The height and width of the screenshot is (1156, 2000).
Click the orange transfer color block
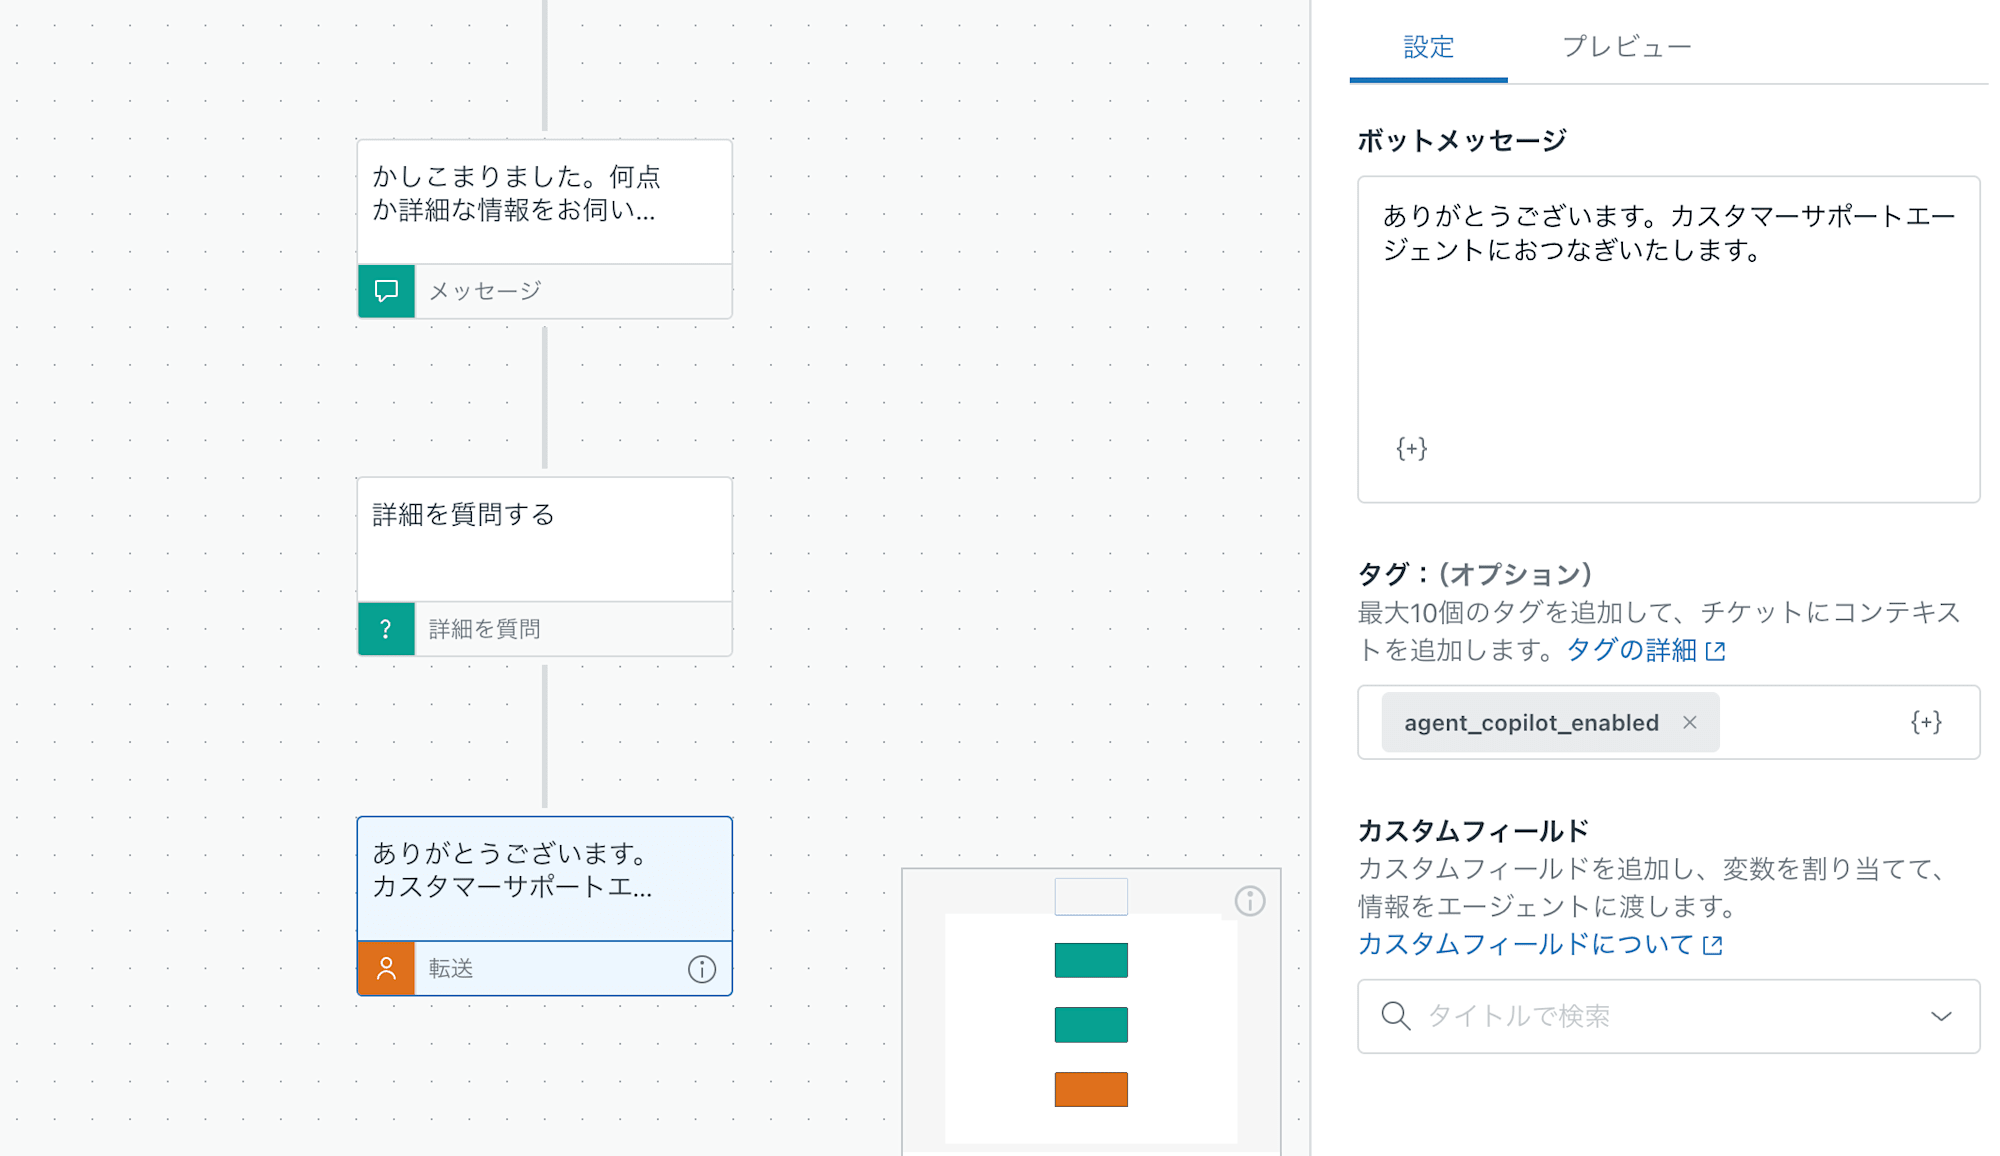pos(1091,1089)
